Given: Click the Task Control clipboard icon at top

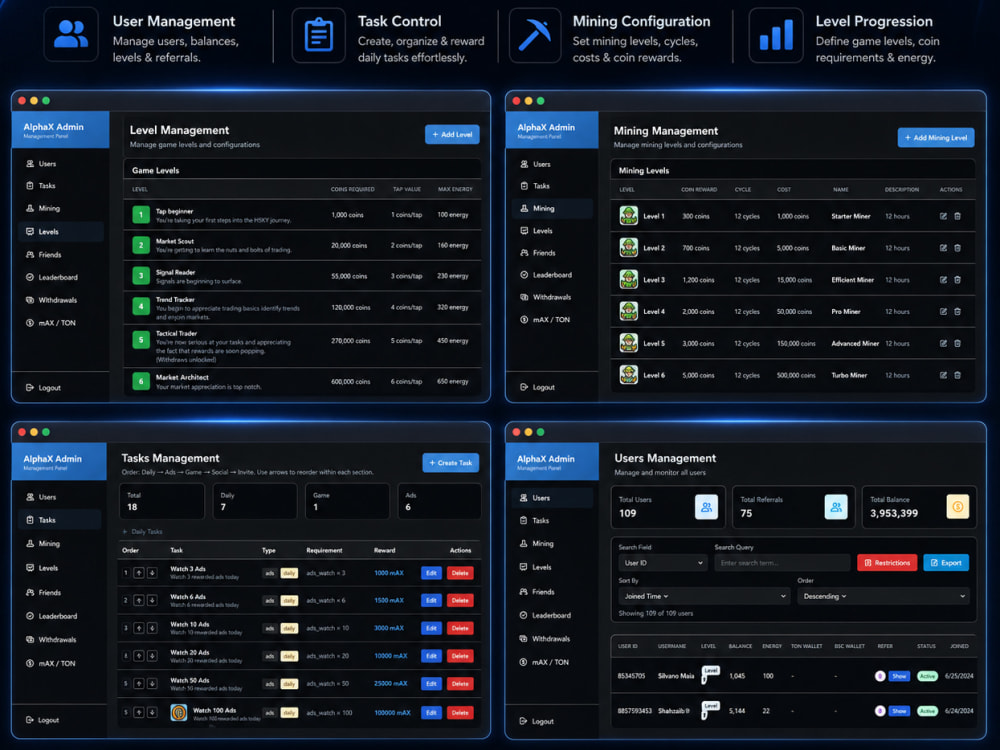Looking at the screenshot, I should [318, 35].
